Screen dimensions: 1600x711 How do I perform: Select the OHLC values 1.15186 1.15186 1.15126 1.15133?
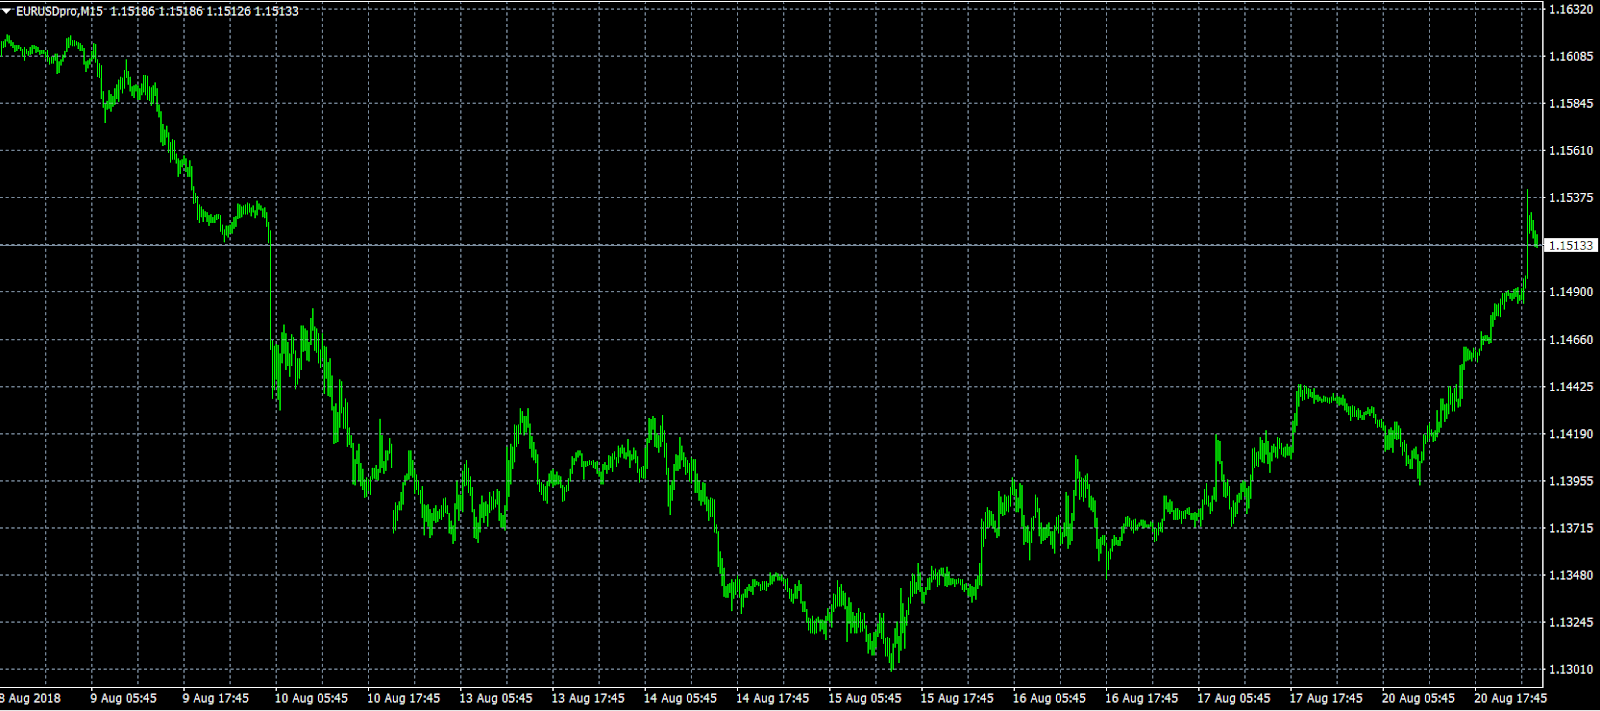tap(204, 11)
